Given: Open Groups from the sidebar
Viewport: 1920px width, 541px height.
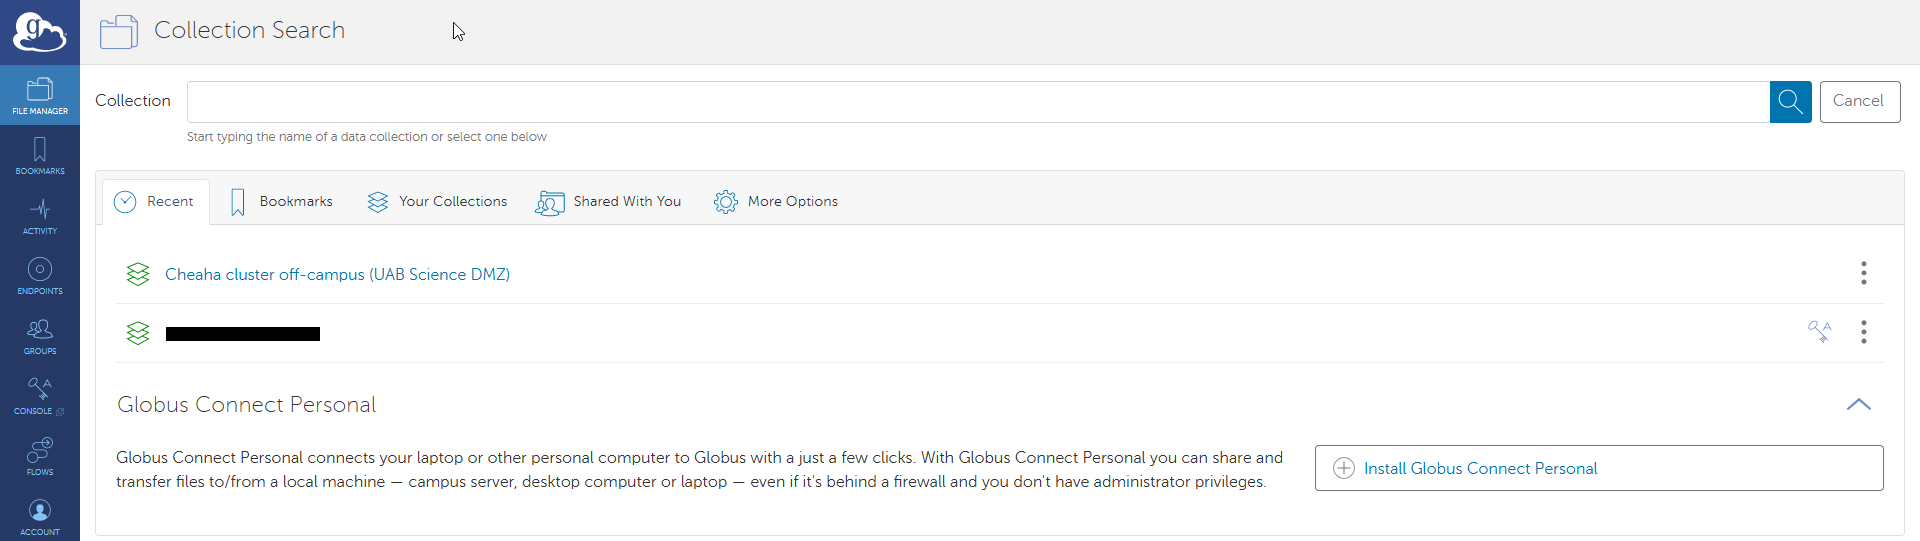Looking at the screenshot, I should [40, 335].
